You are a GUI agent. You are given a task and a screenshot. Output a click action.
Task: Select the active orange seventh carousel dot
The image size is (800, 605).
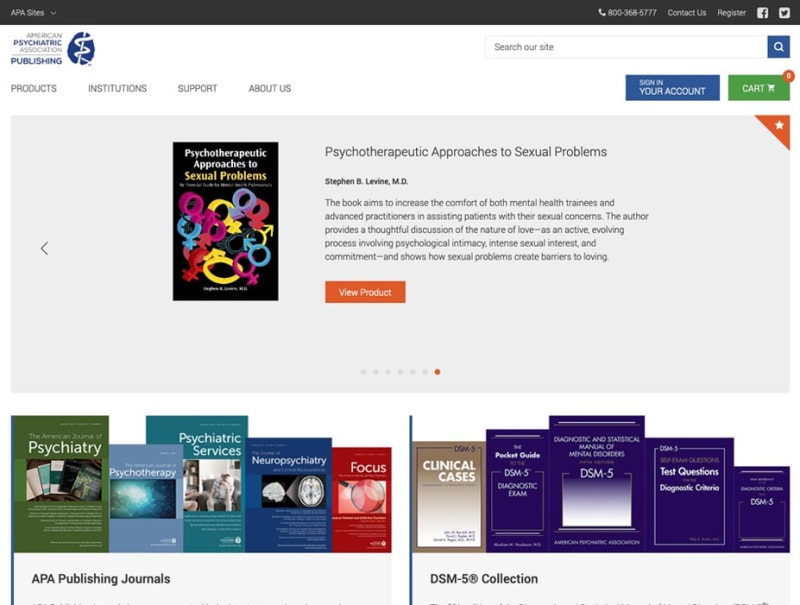[x=437, y=372]
